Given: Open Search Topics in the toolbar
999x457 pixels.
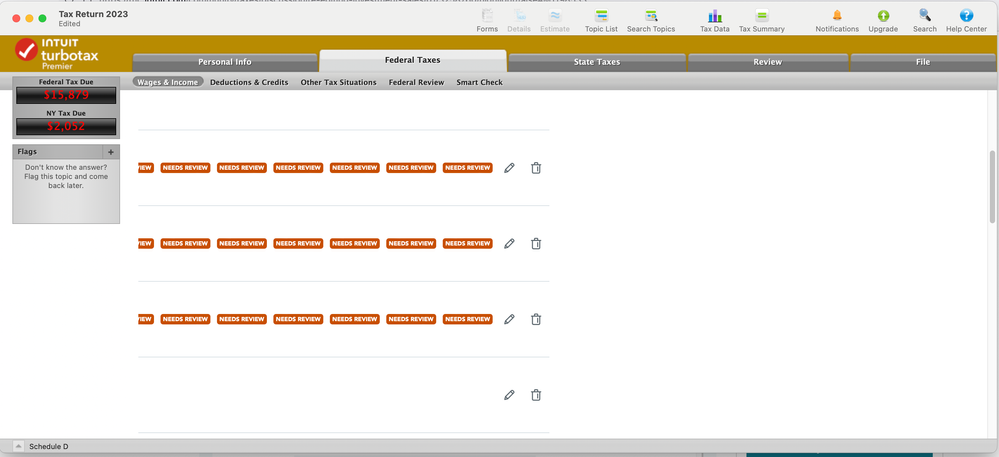Looking at the screenshot, I should coord(650,20).
